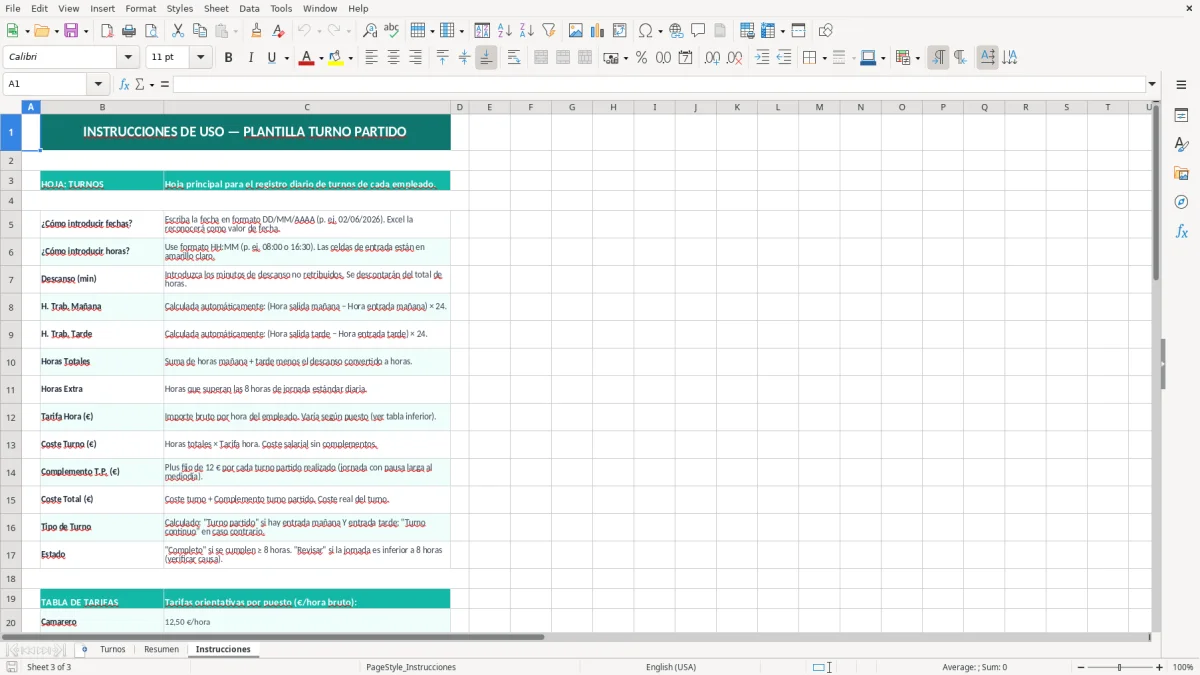Click the Insert Comment icon
Image resolution: width=1200 pixels, height=675 pixels.
tap(698, 31)
